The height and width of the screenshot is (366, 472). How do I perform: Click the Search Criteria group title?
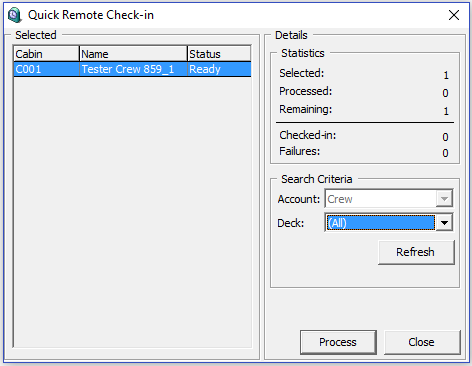[x=317, y=179]
